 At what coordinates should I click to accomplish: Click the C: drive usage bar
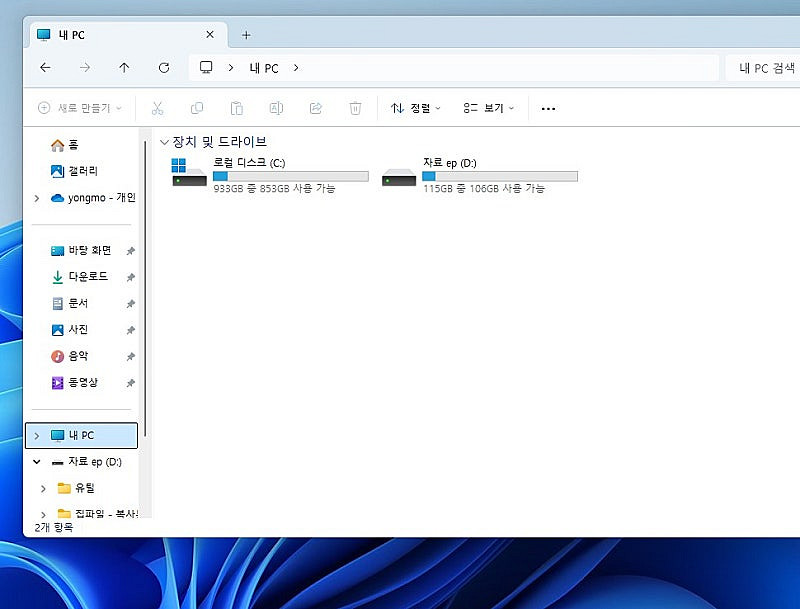(290, 176)
